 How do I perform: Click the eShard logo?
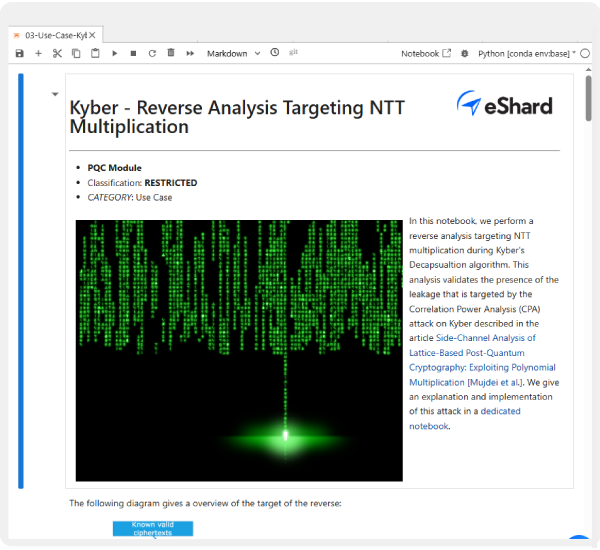click(x=504, y=104)
